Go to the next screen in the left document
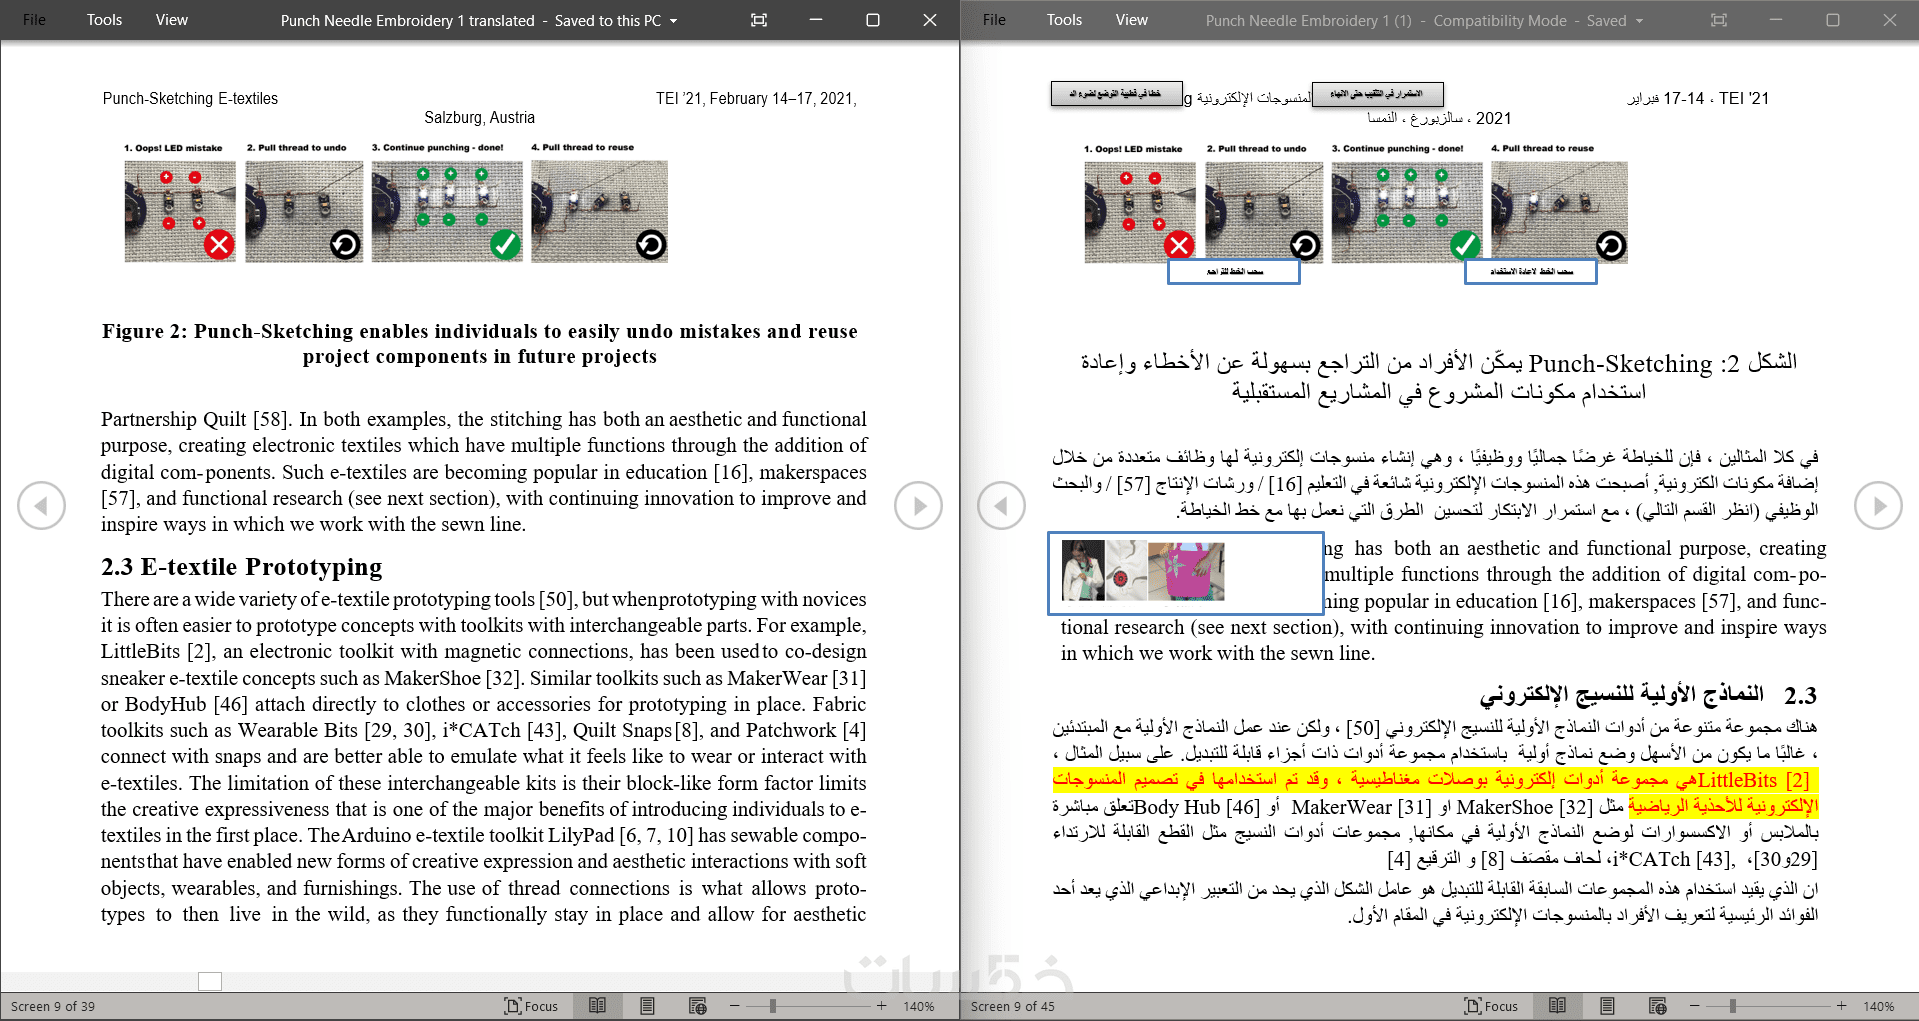 point(918,506)
